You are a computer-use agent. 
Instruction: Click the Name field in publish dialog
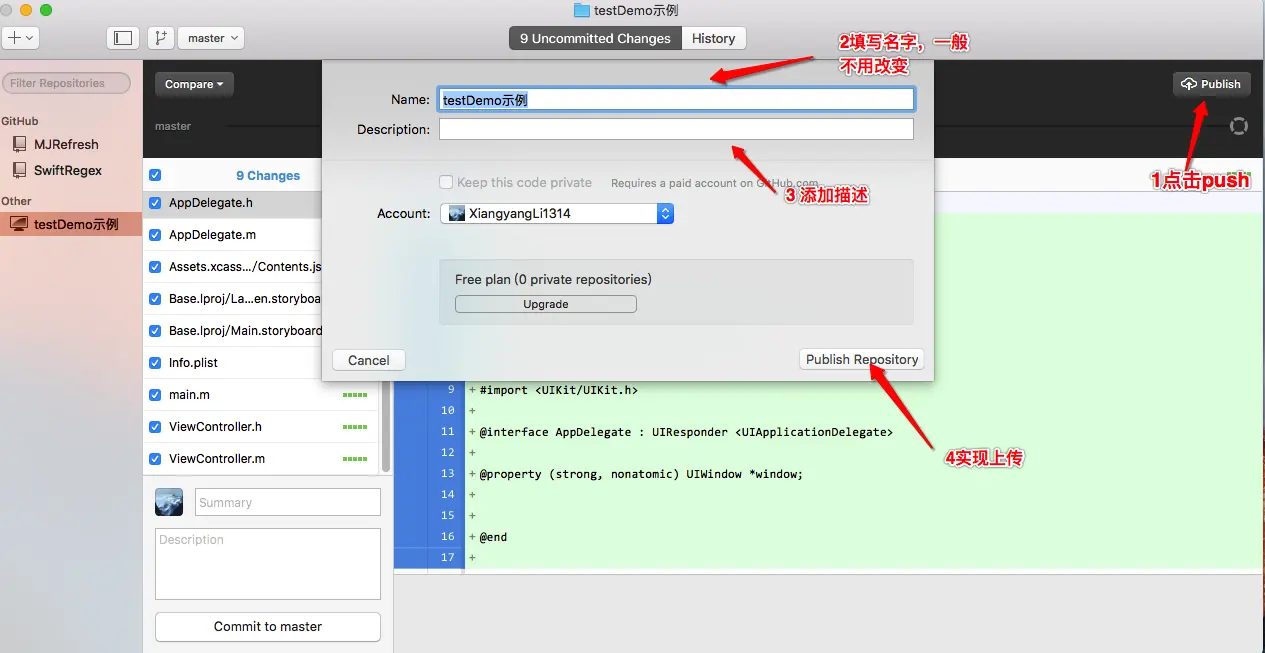coord(676,100)
